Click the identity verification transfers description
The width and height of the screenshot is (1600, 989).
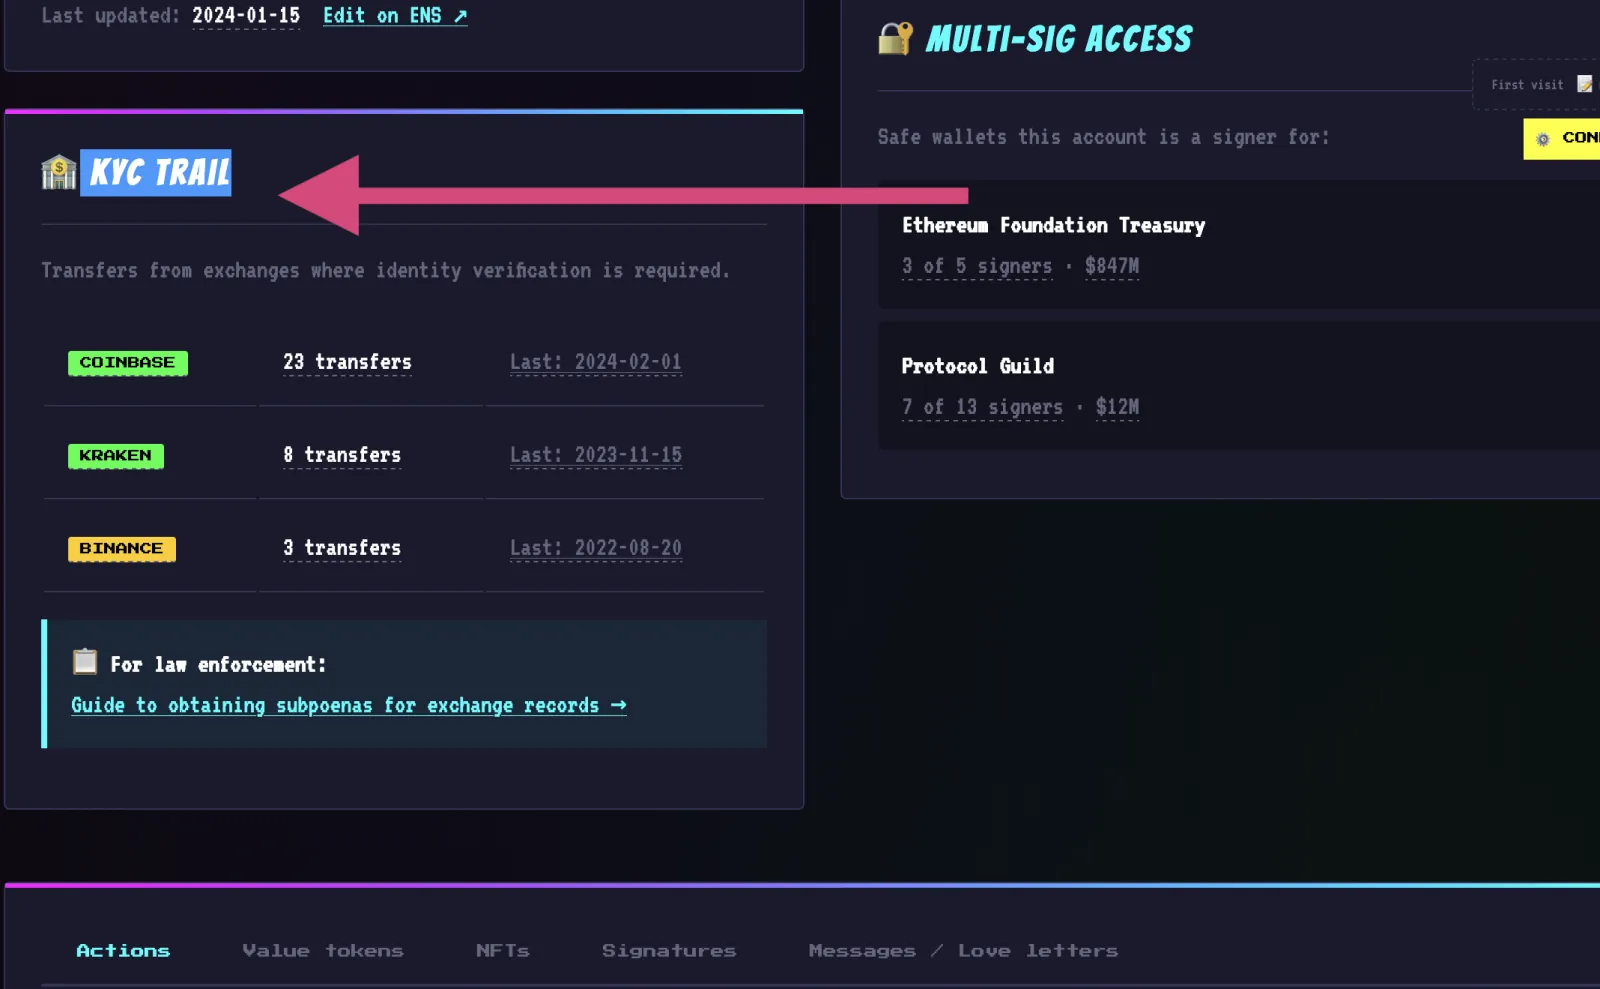386,271
